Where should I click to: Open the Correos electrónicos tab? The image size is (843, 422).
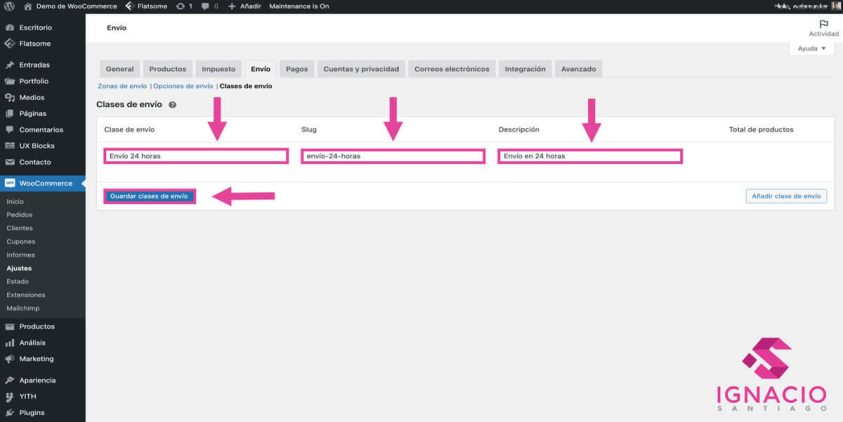coord(452,69)
